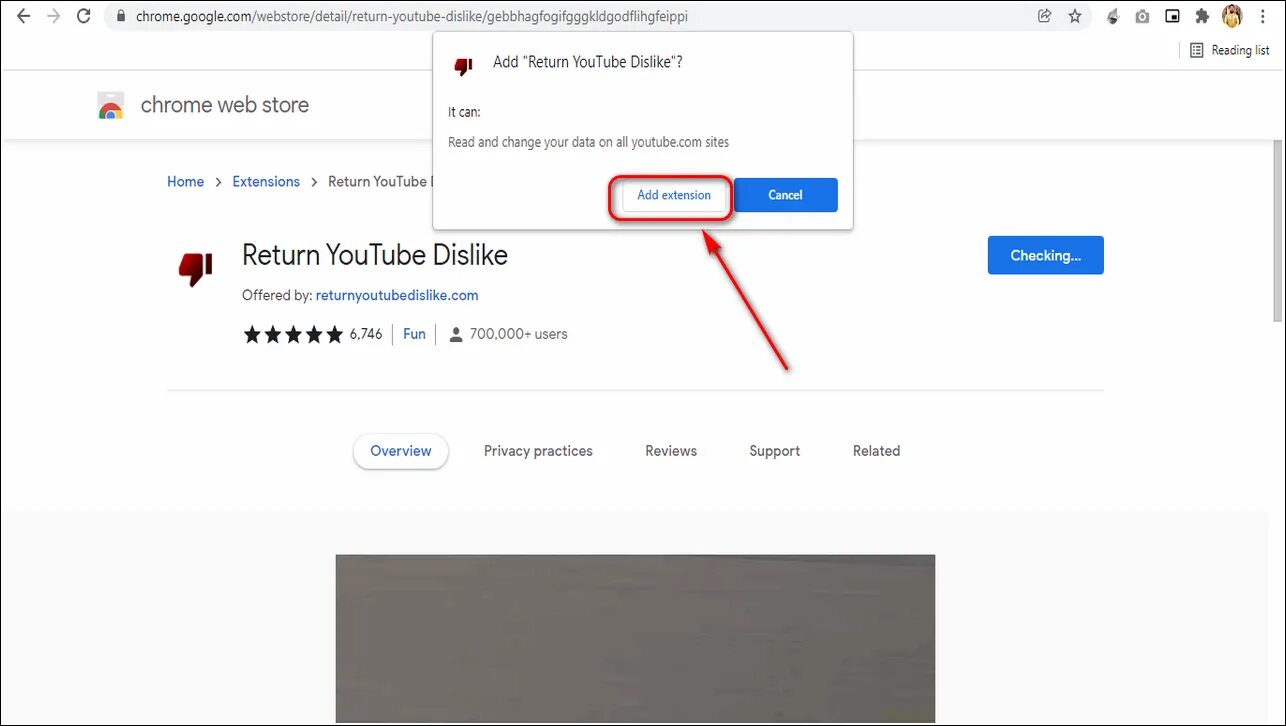Click the 6,746 ratings count

pos(366,334)
